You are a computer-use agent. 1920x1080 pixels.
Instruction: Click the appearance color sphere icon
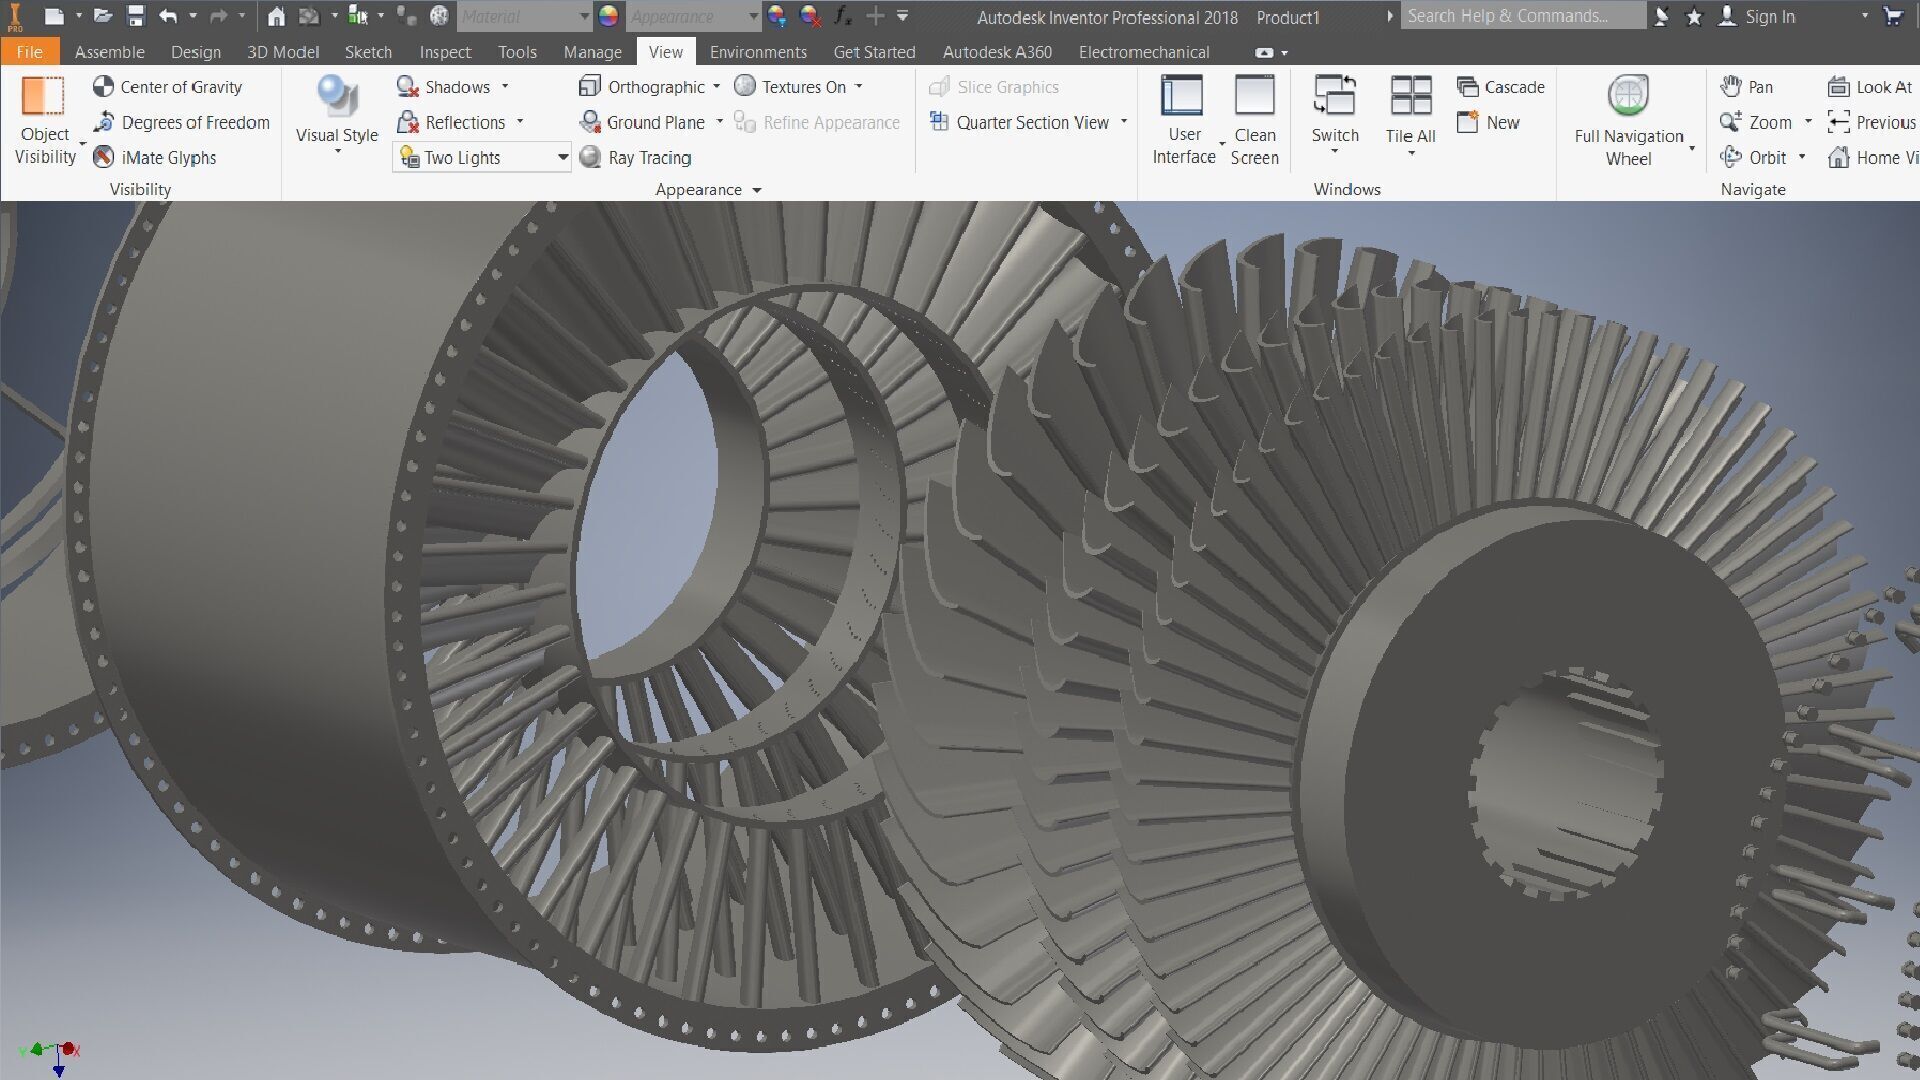(x=608, y=16)
